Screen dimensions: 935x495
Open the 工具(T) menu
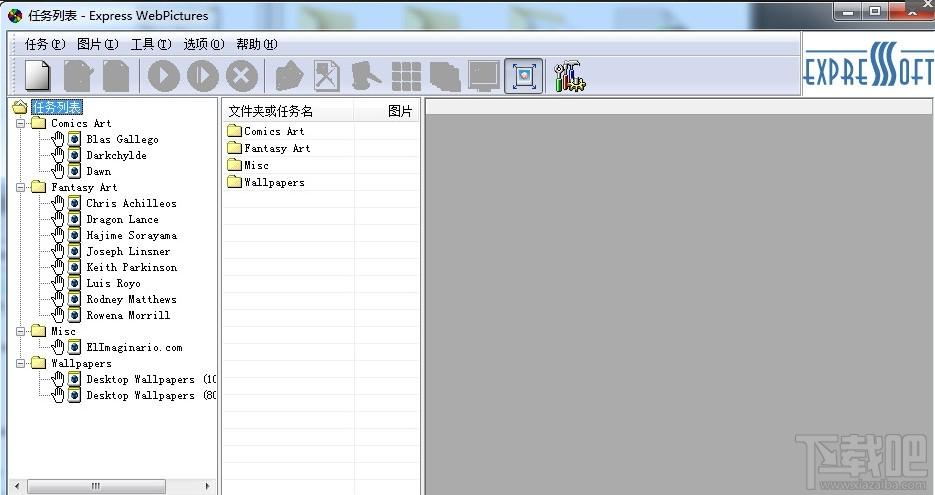151,44
